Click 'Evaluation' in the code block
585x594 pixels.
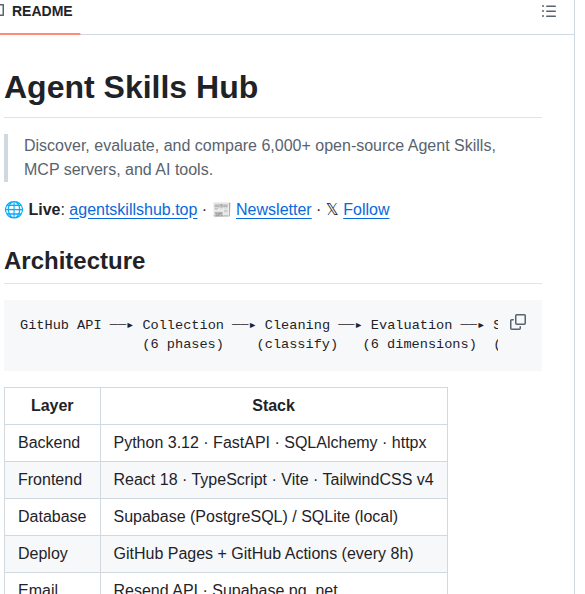click(x=411, y=325)
